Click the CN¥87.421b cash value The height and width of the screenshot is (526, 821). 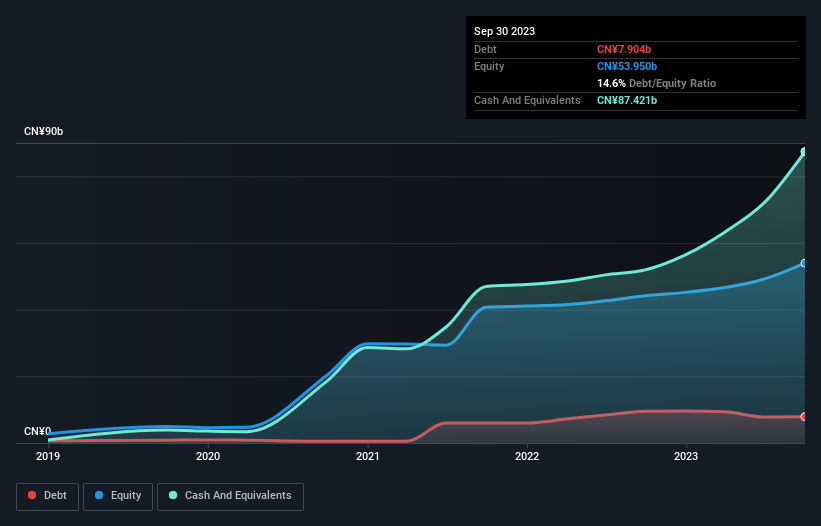pyautogui.click(x=627, y=100)
